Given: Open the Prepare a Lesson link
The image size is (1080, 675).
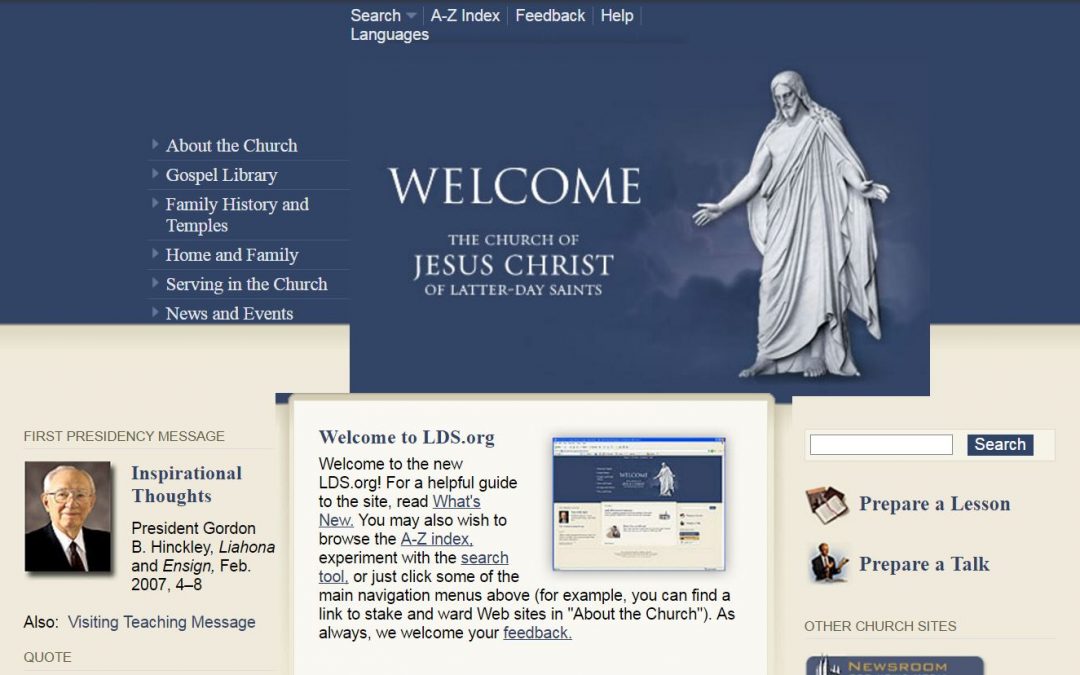Looking at the screenshot, I should 934,503.
